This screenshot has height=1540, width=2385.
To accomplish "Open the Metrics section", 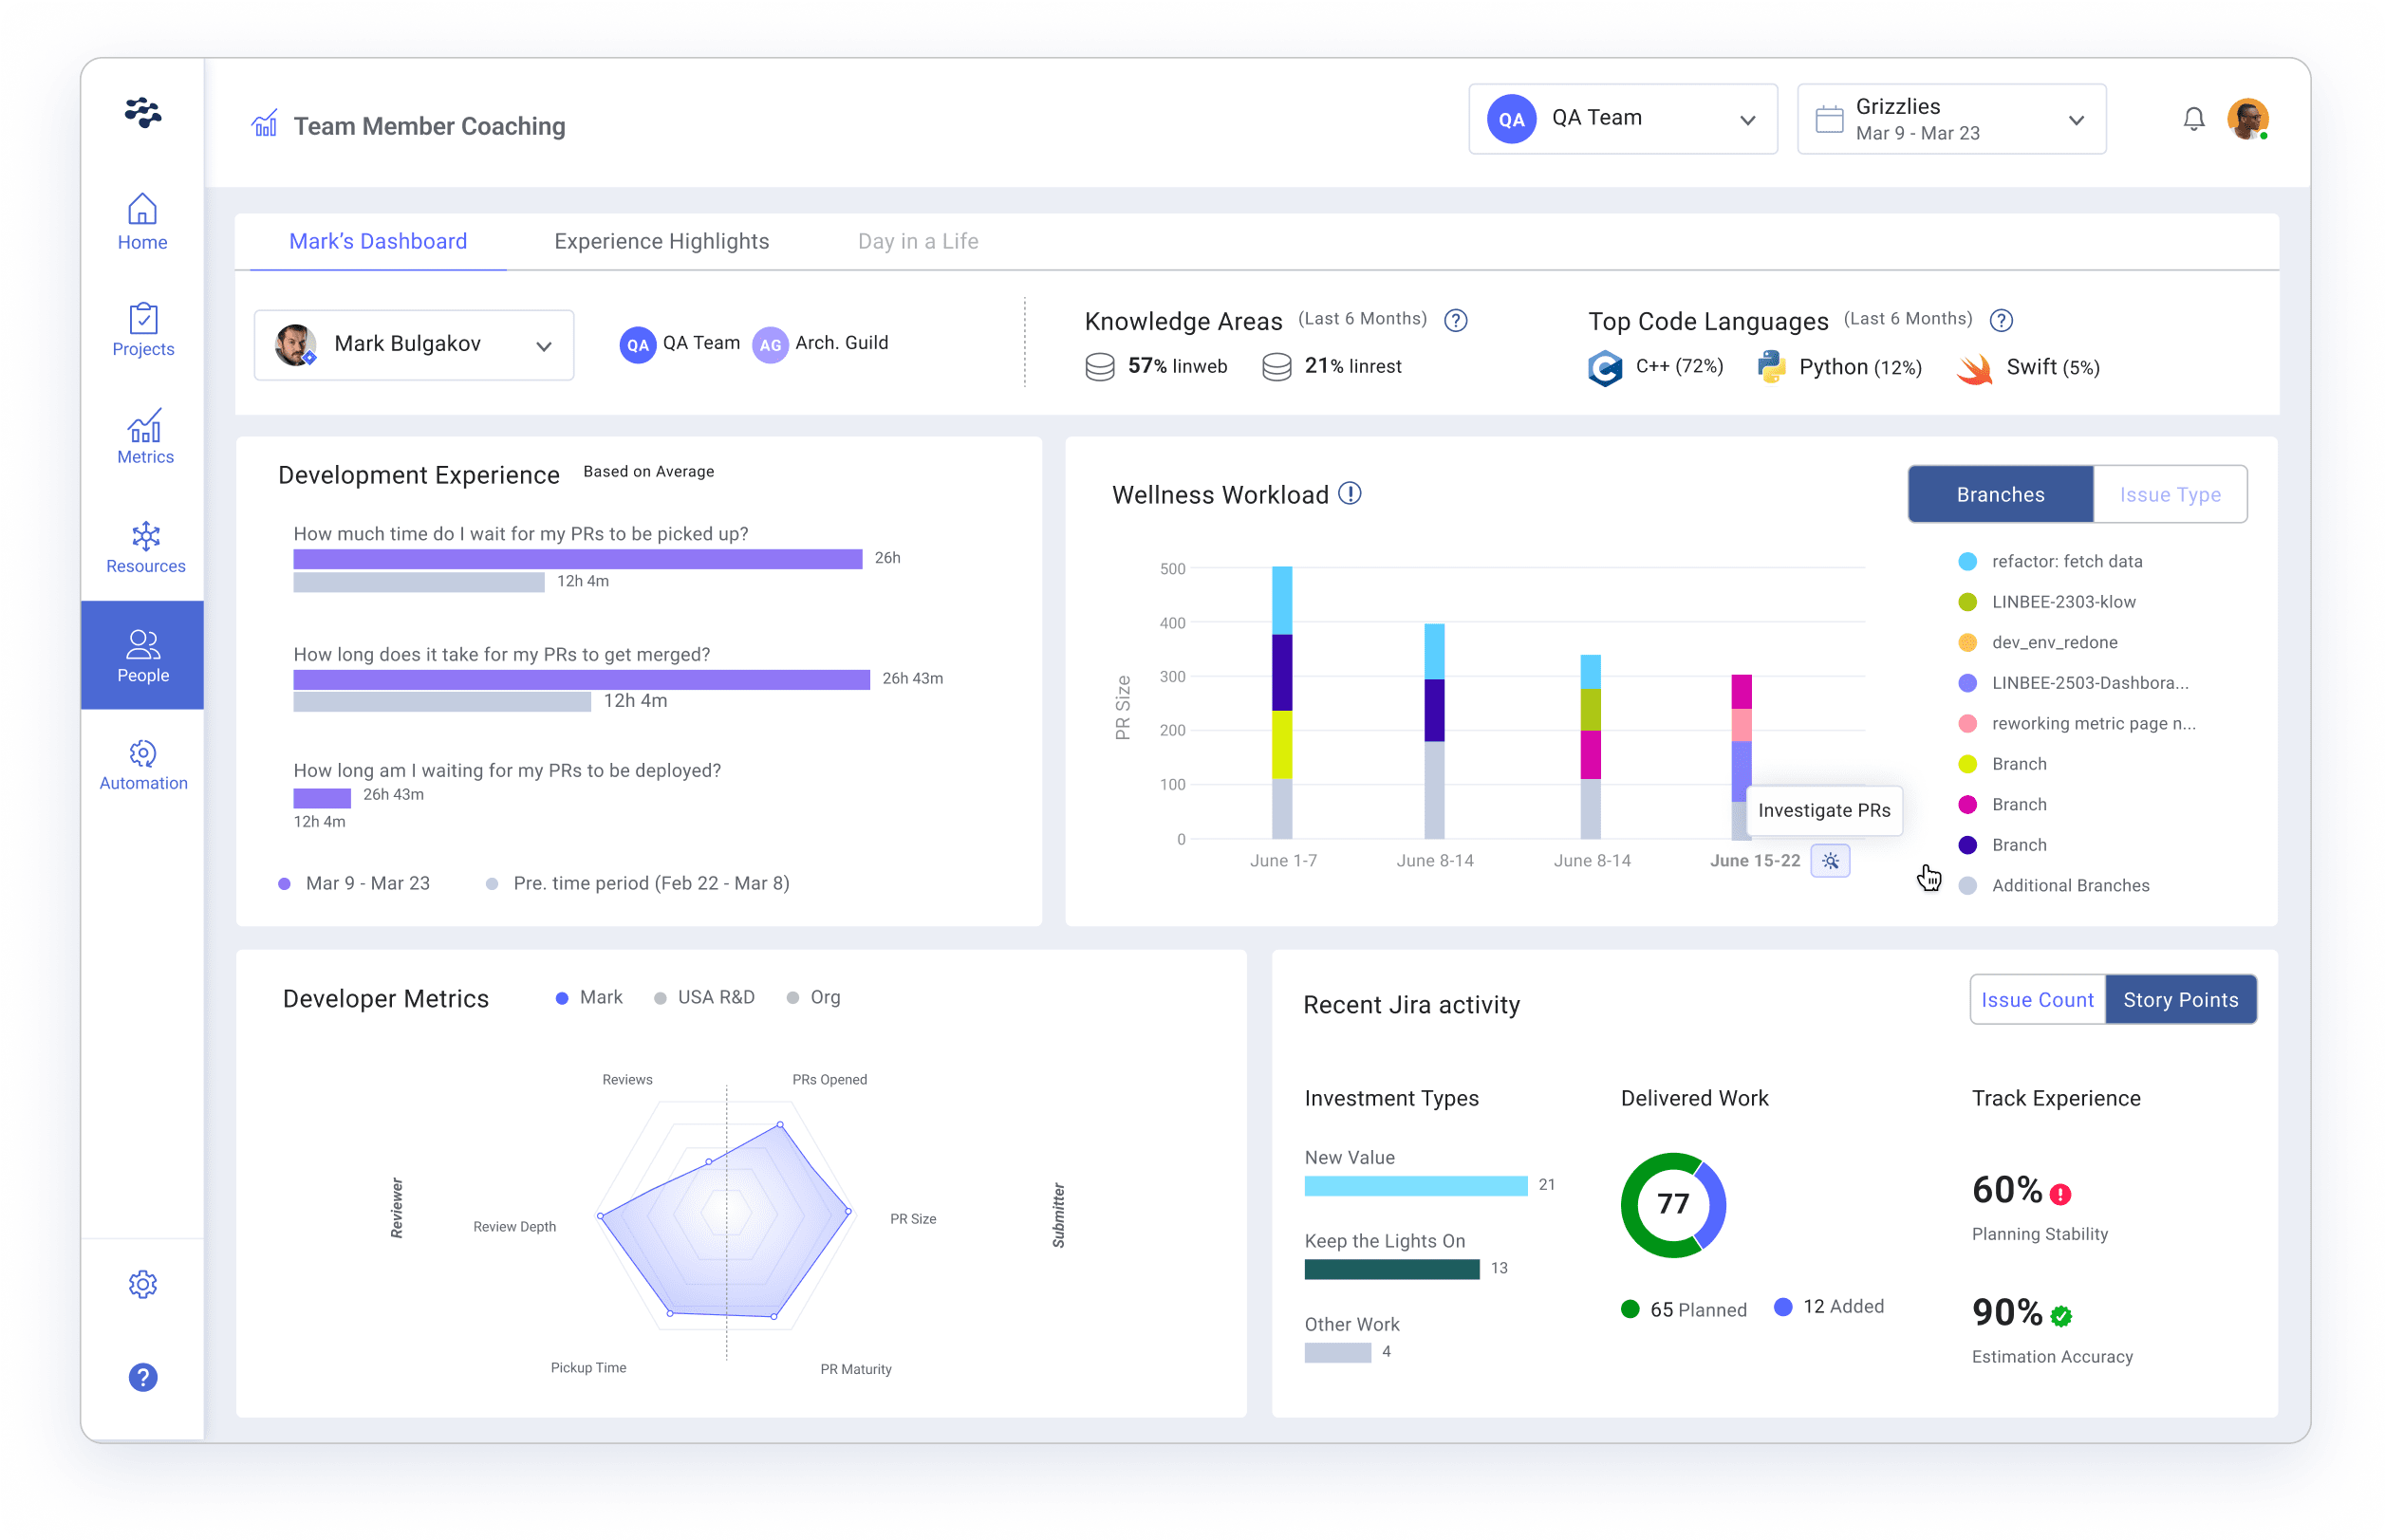I will (143, 438).
